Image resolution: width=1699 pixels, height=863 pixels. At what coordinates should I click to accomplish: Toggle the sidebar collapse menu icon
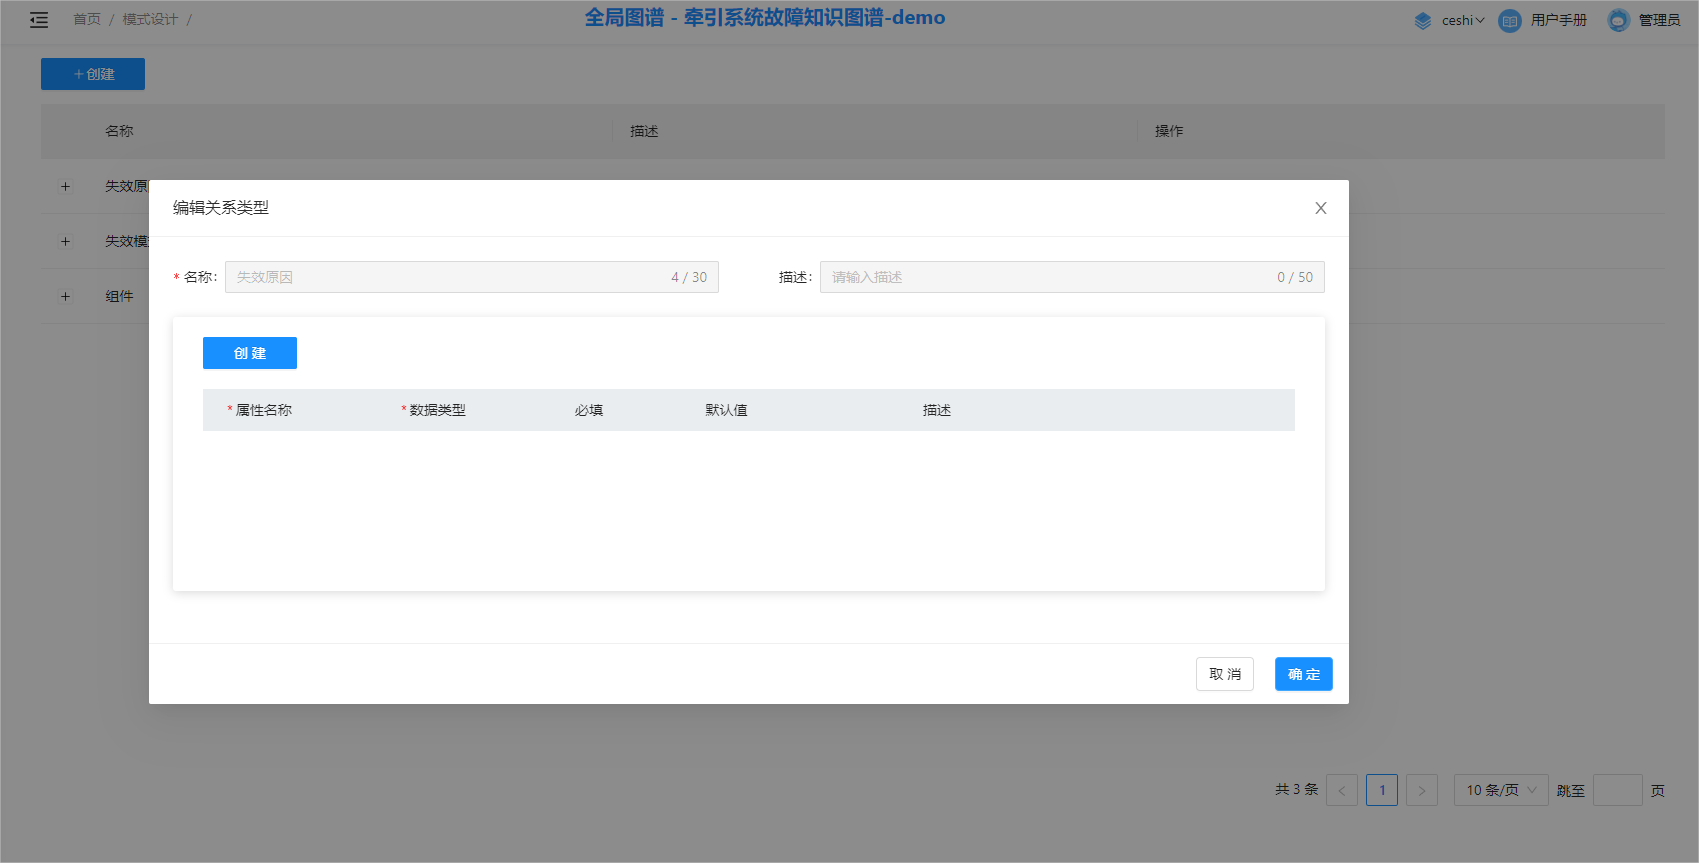coord(39,20)
